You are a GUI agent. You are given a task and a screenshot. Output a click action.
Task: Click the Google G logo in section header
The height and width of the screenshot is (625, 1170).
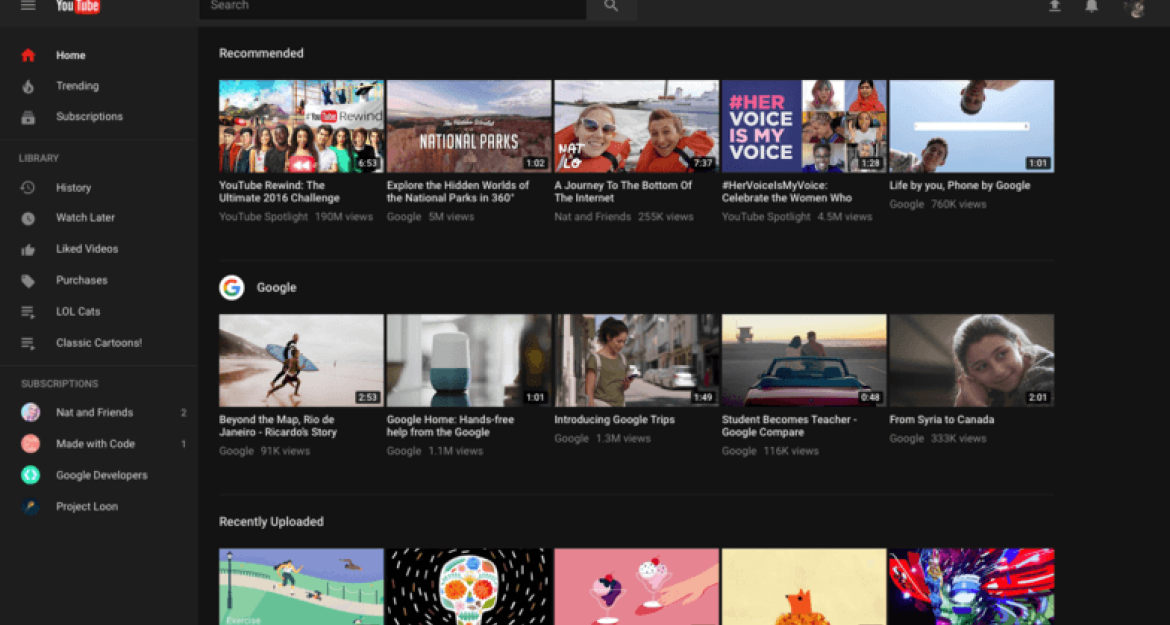(232, 287)
